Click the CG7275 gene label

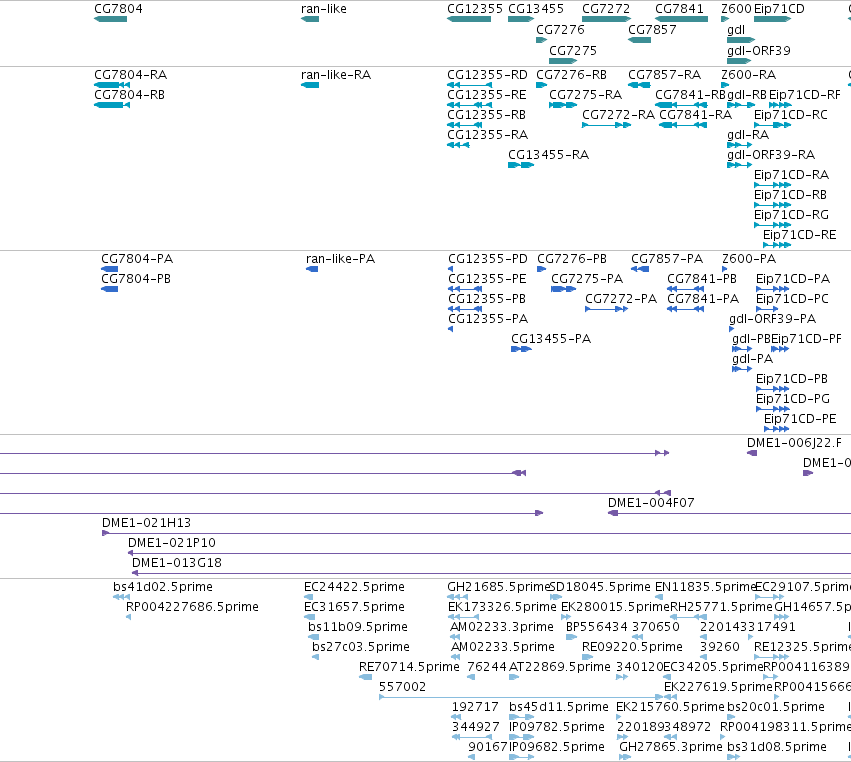click(x=573, y=50)
